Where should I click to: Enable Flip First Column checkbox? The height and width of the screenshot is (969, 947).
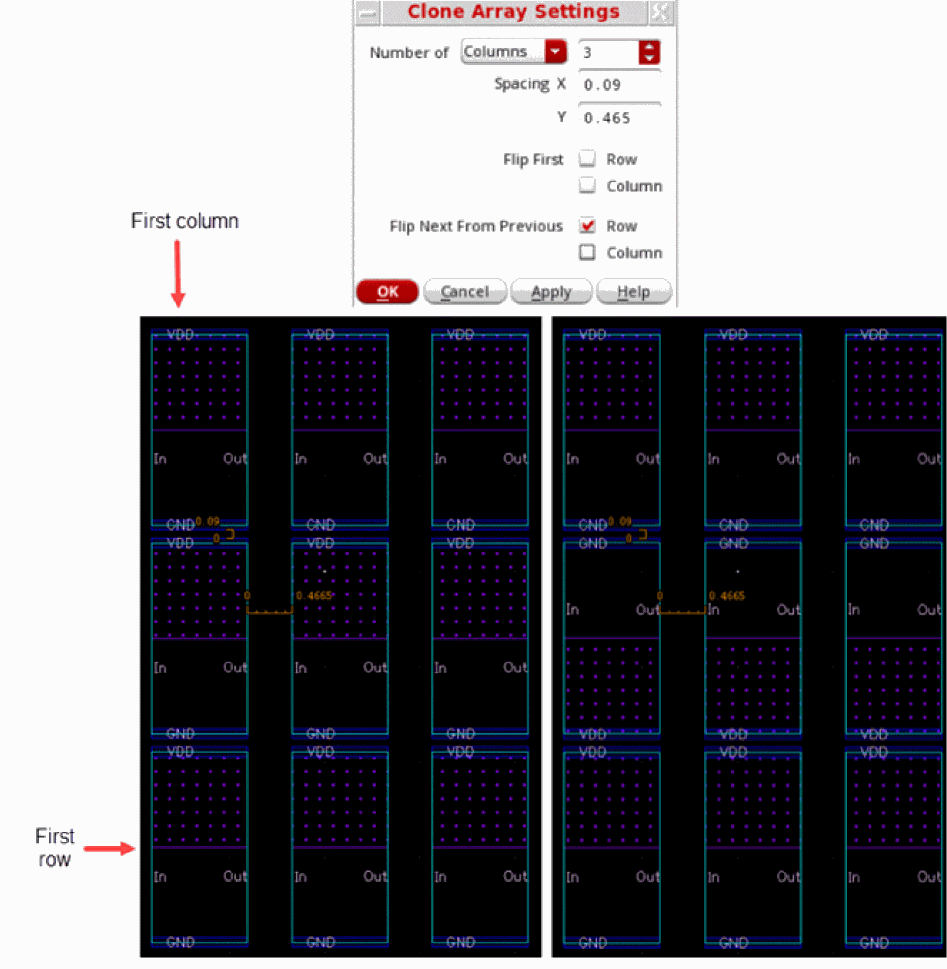pyautogui.click(x=587, y=185)
